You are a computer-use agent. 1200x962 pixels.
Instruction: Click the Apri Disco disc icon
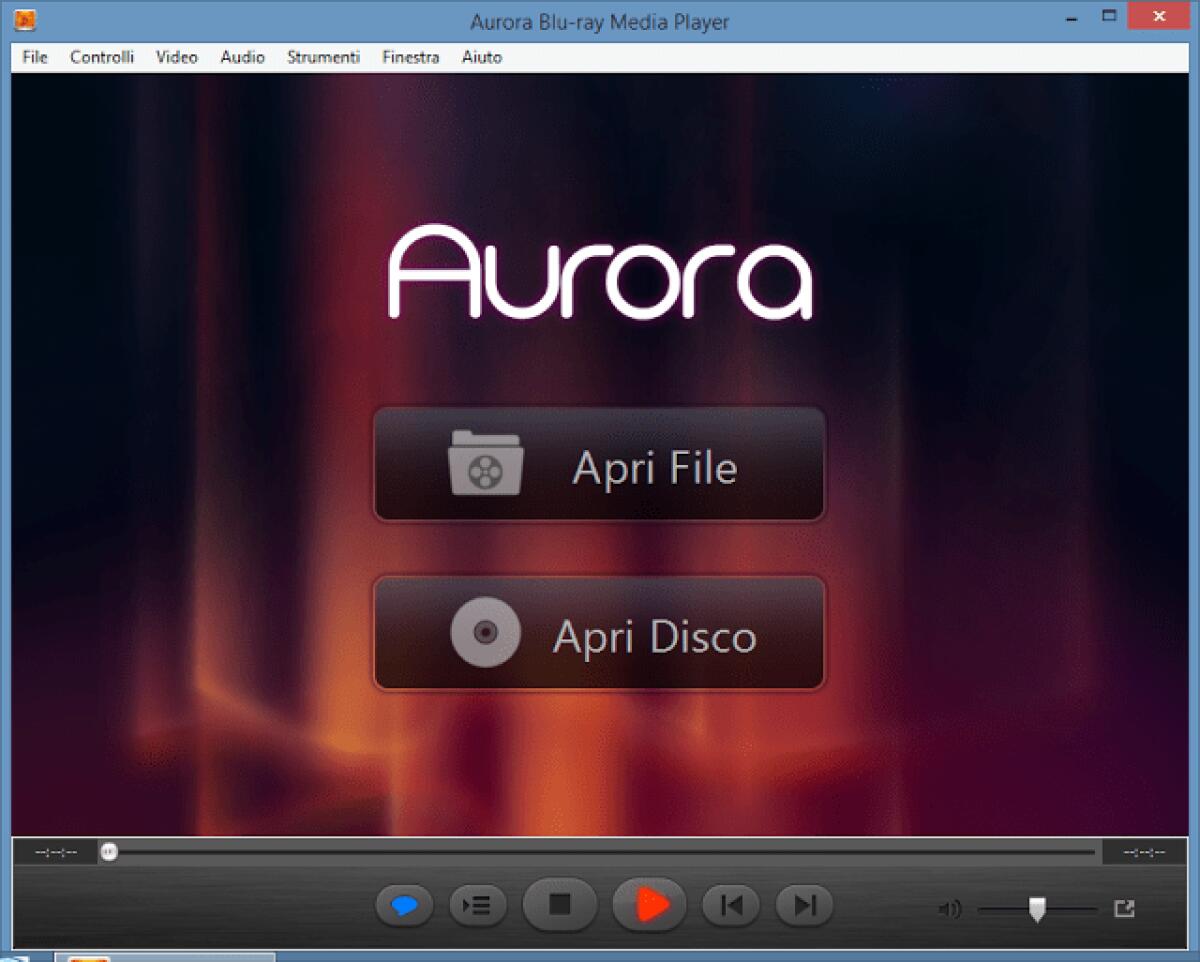coord(486,633)
